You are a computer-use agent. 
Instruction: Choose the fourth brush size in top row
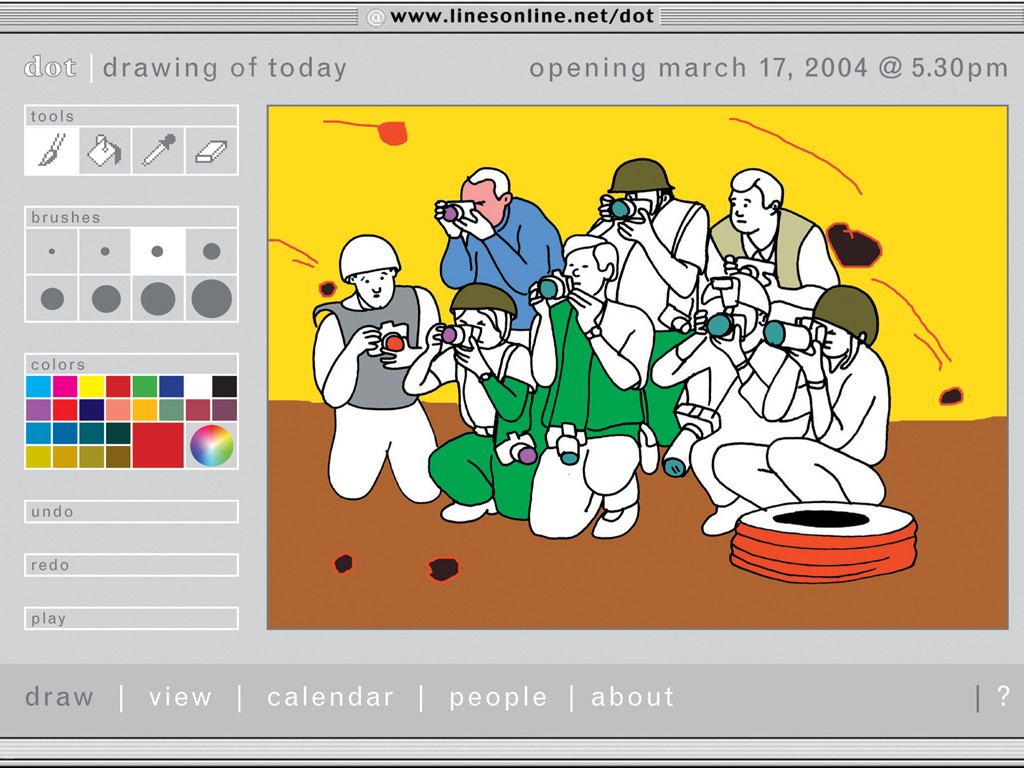(212, 251)
